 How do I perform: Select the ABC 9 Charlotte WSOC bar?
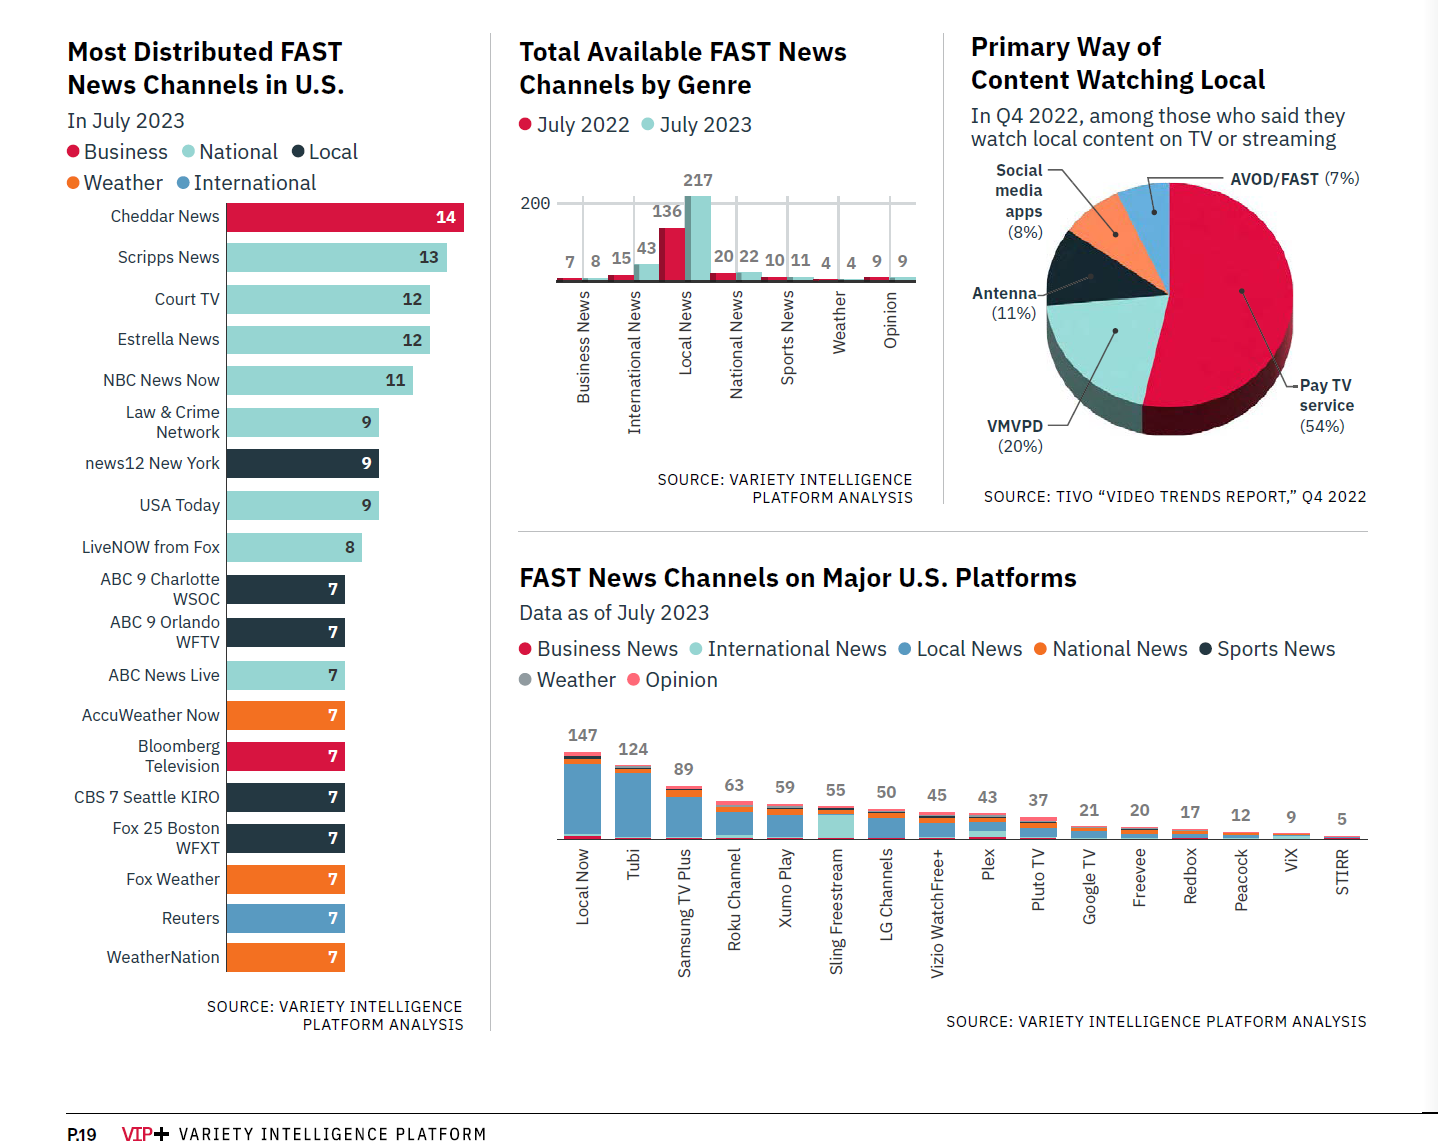[x=286, y=589]
